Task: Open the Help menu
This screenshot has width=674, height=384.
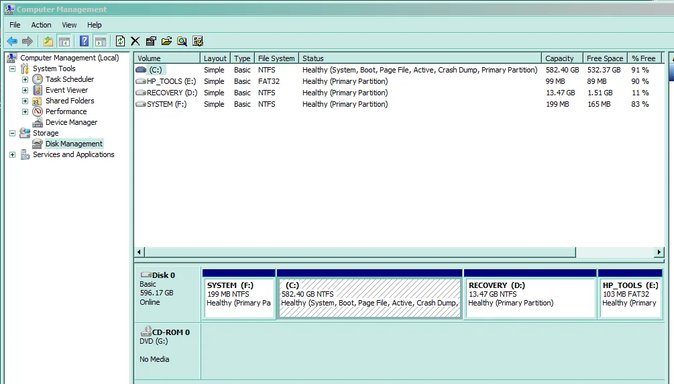Action: pos(94,25)
